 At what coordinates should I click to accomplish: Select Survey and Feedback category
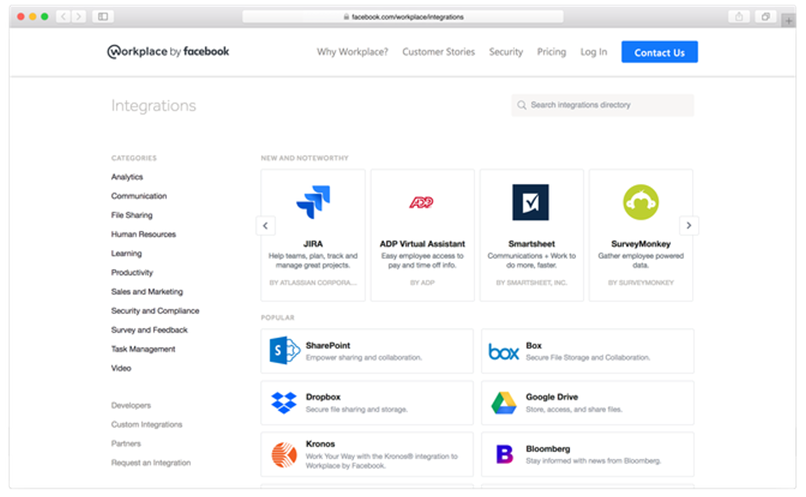point(149,329)
